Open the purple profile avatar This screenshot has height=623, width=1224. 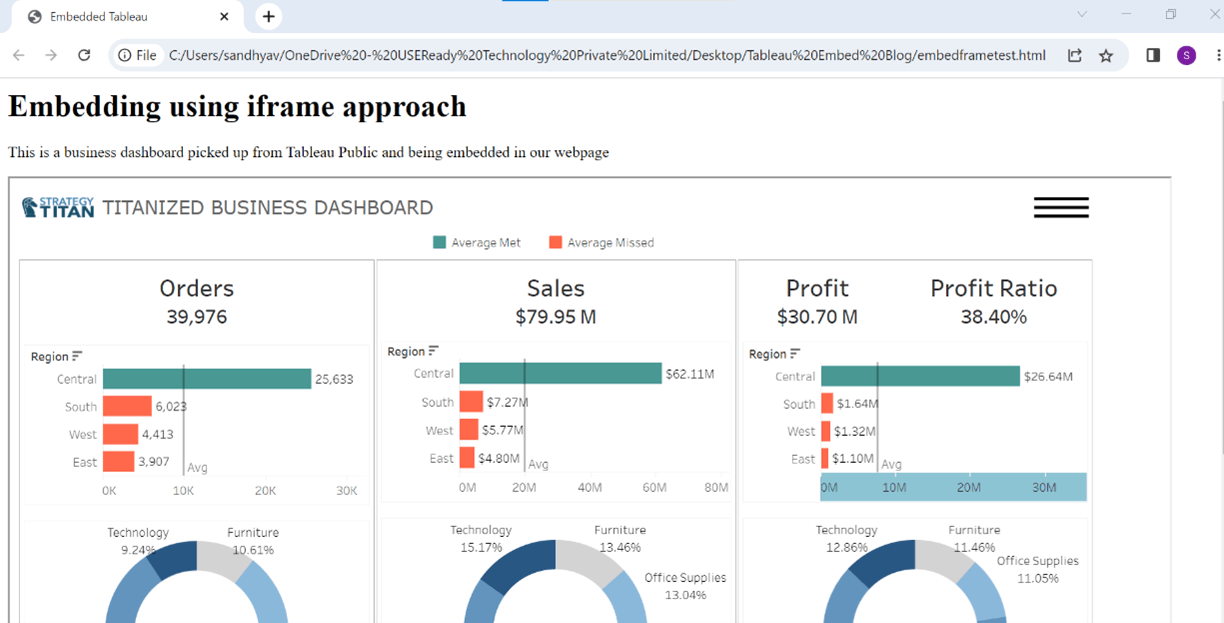(x=1186, y=55)
